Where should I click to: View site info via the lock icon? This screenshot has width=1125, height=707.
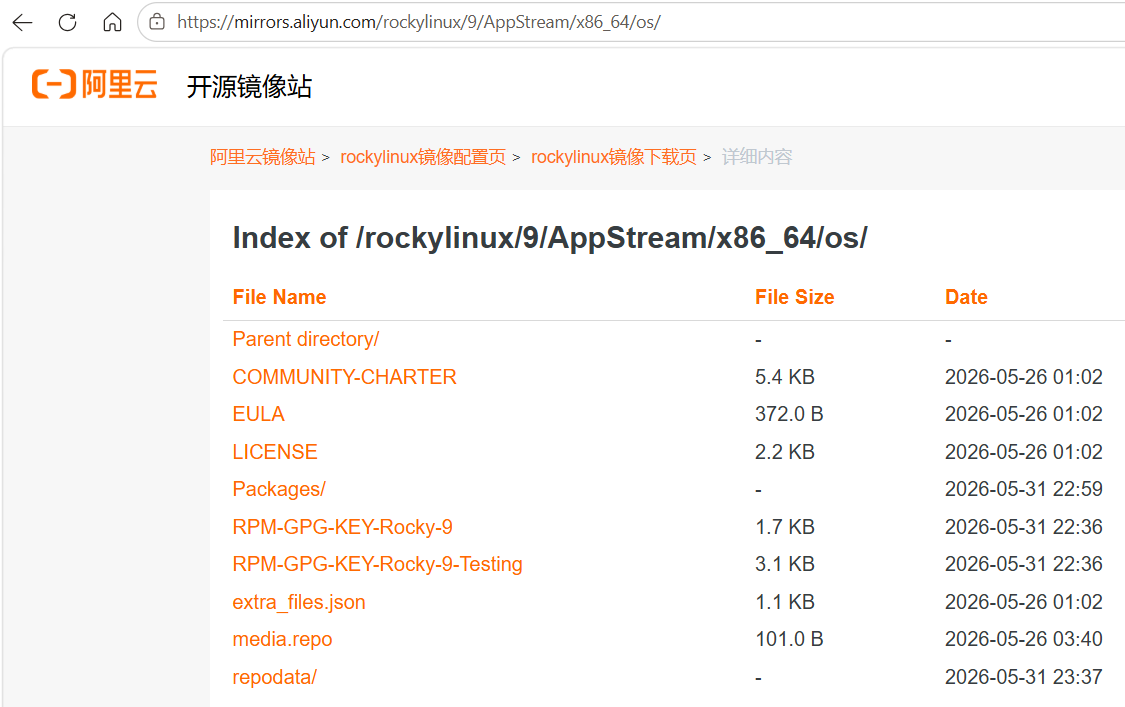[156, 22]
